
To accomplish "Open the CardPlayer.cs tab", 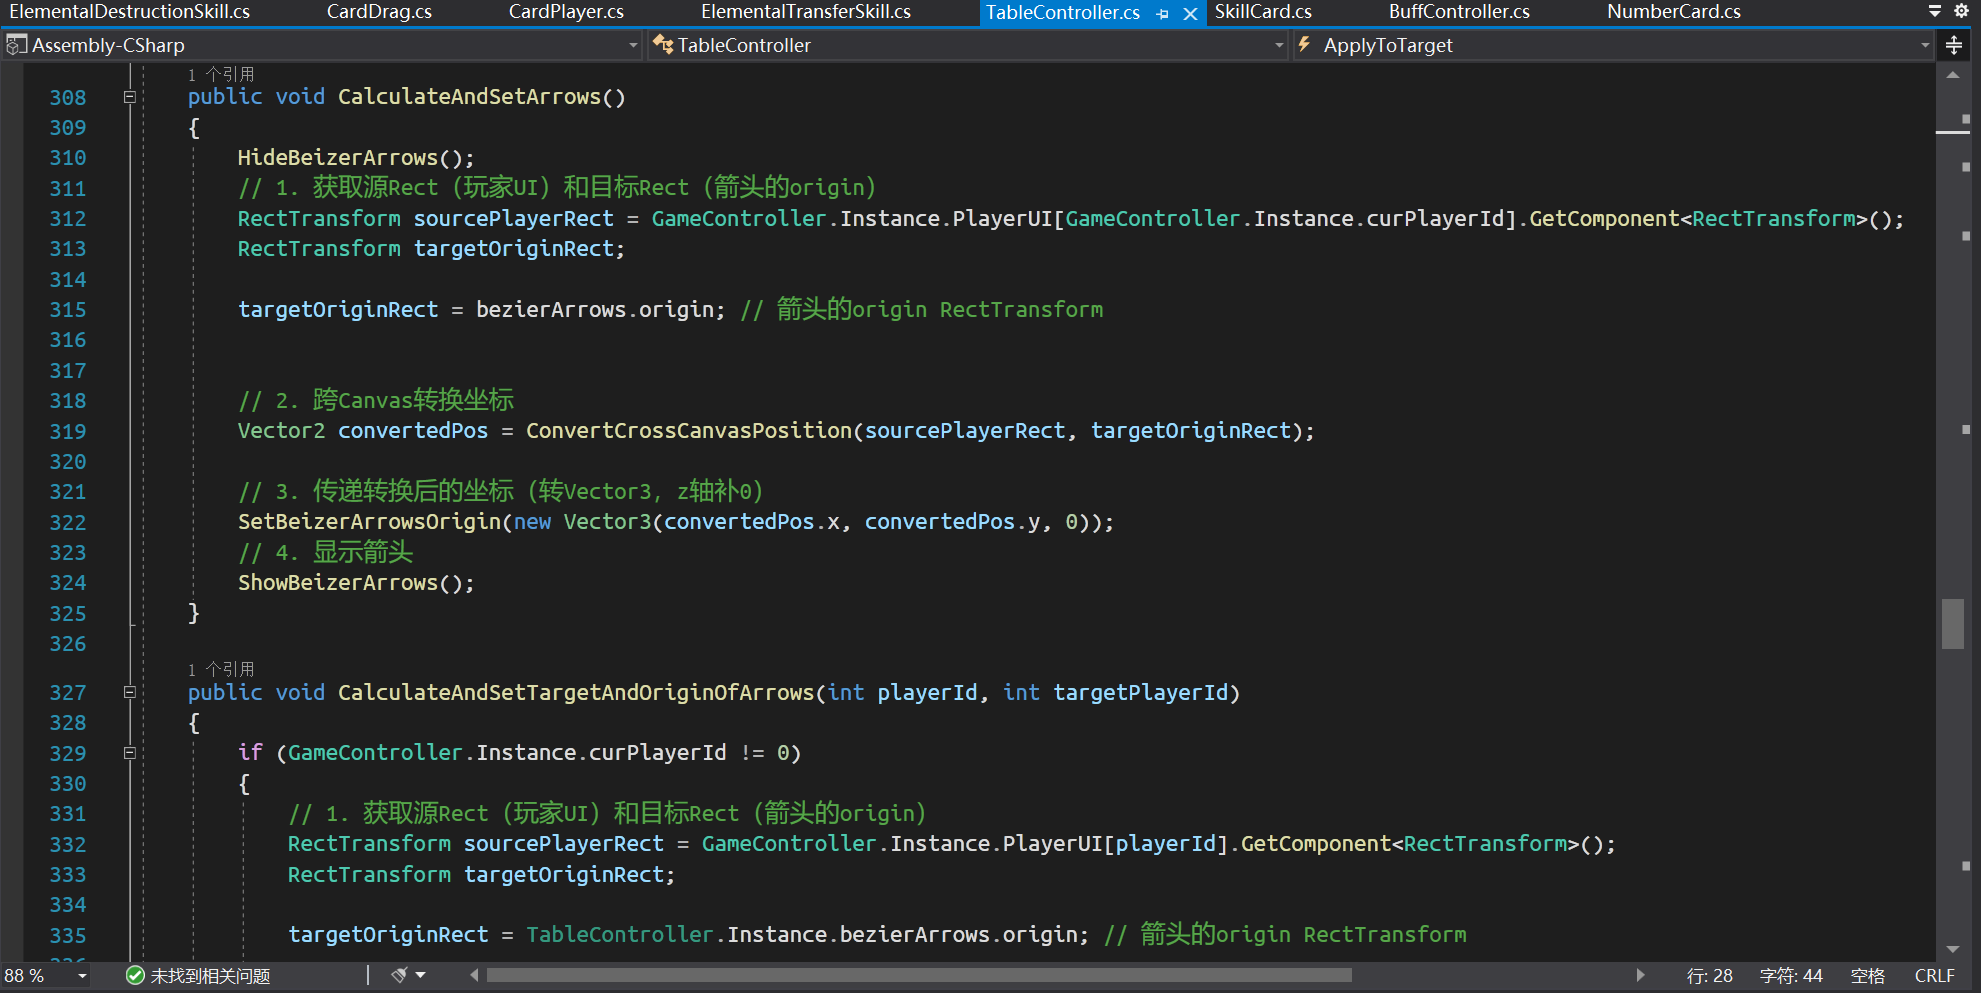I will pyautogui.click(x=566, y=12).
